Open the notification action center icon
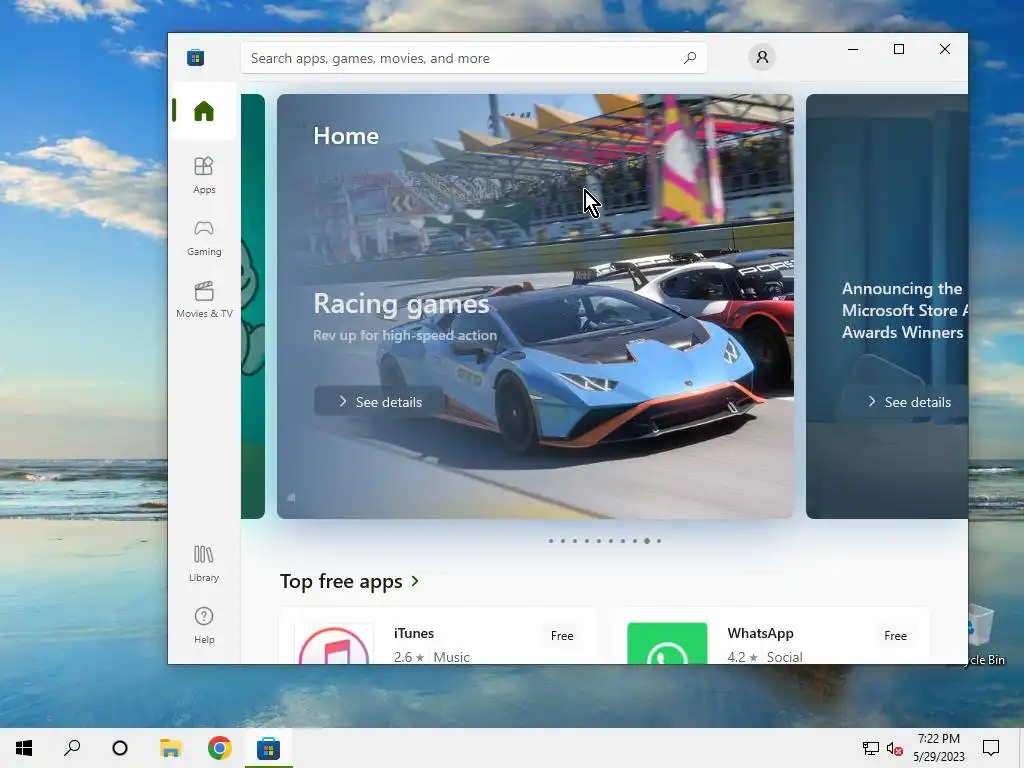The width and height of the screenshot is (1024, 768). tap(991, 748)
